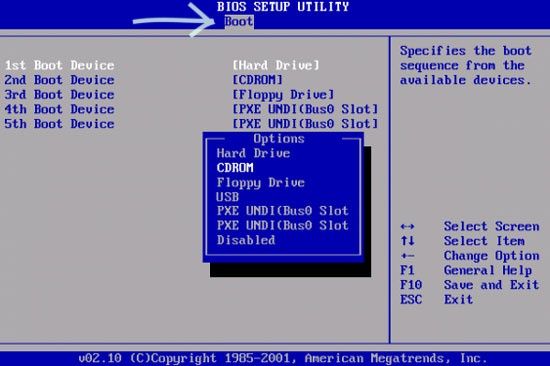The height and width of the screenshot is (366, 550).
Task: Select the 5th Boot Device row label
Action: click(x=60, y=124)
